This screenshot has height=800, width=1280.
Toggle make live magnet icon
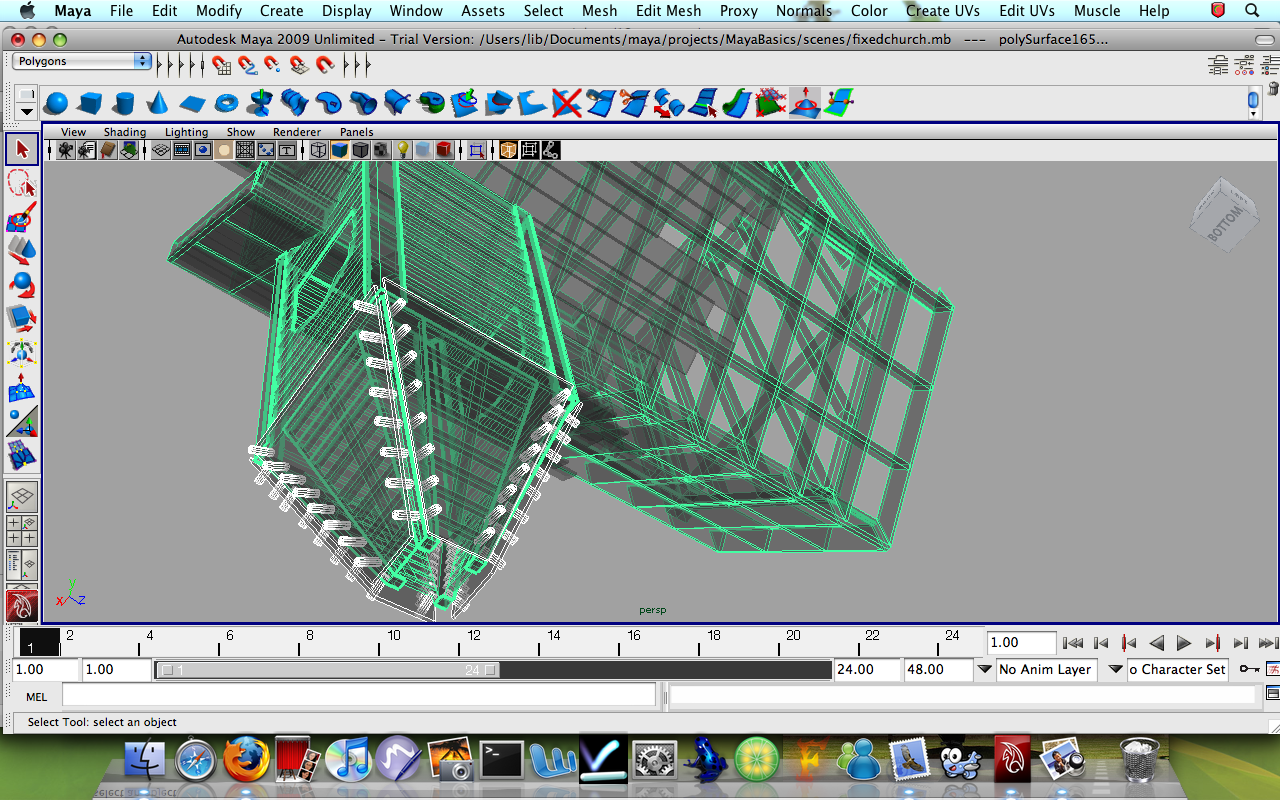[324, 66]
